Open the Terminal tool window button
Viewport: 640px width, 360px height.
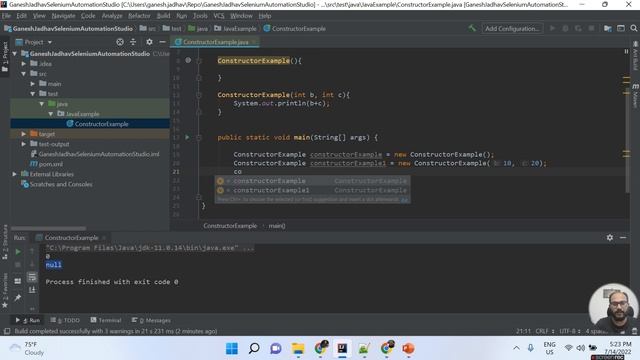pyautogui.click(x=106, y=320)
